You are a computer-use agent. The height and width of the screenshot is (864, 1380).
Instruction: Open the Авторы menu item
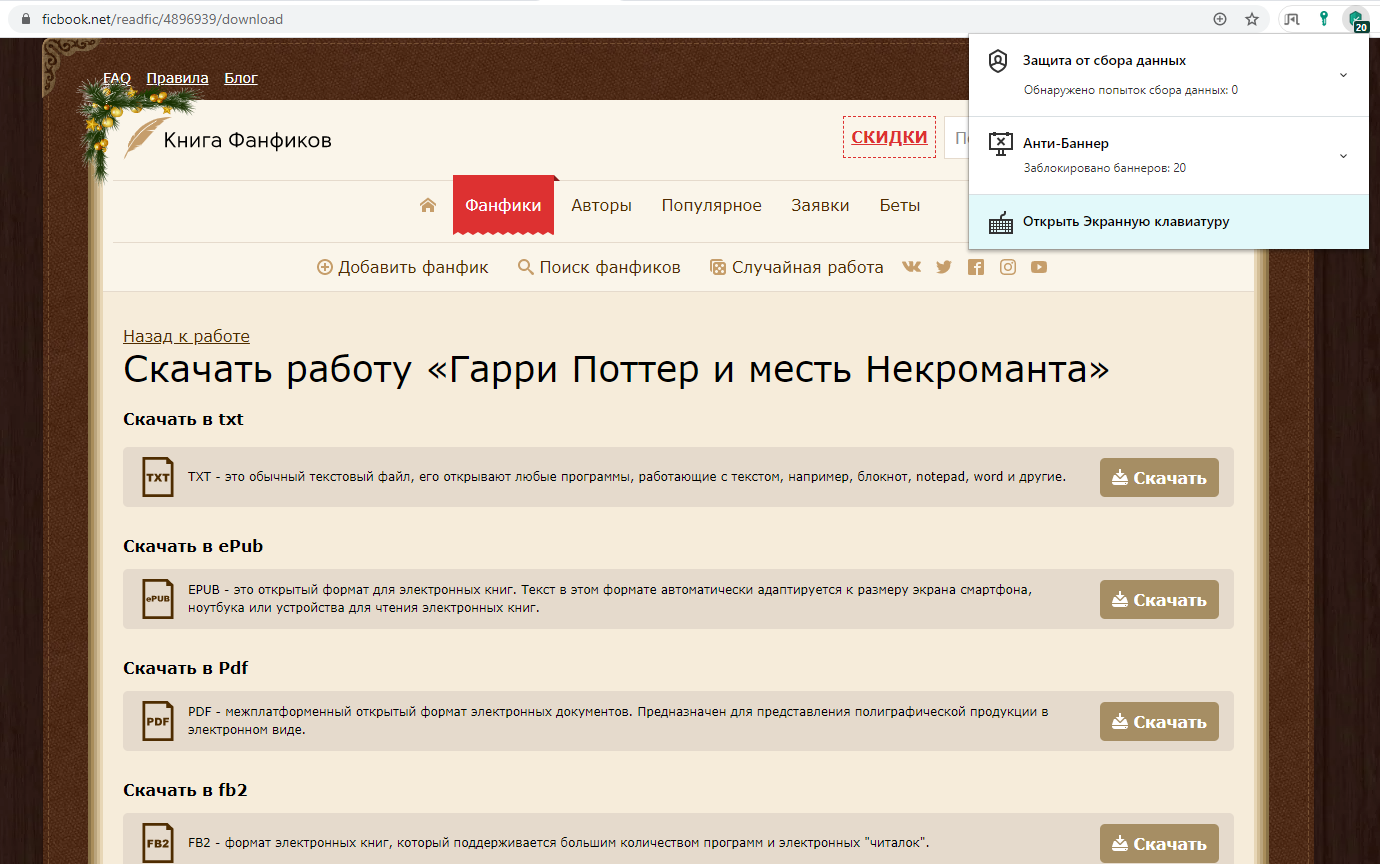pos(602,205)
